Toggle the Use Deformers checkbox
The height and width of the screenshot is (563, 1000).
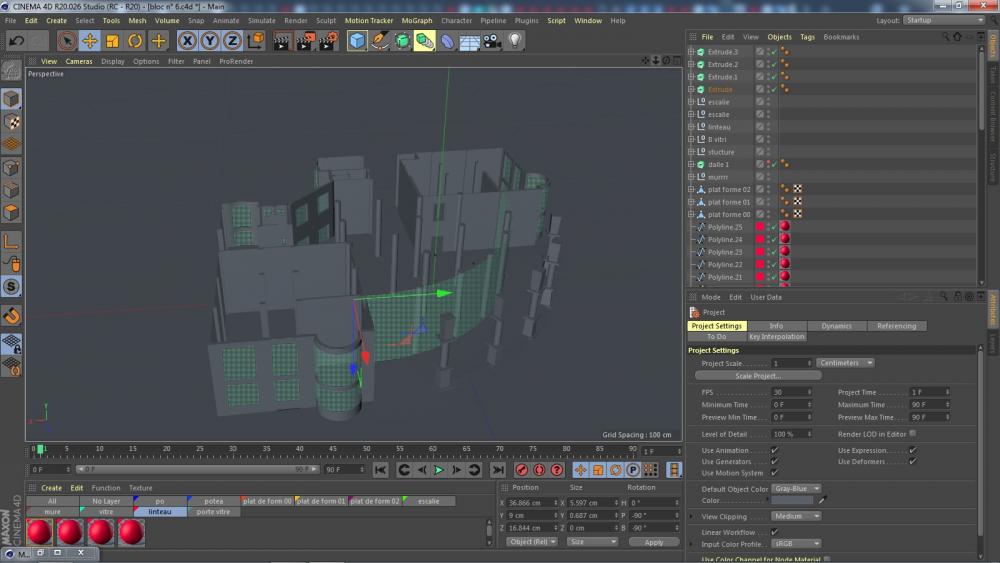point(913,462)
